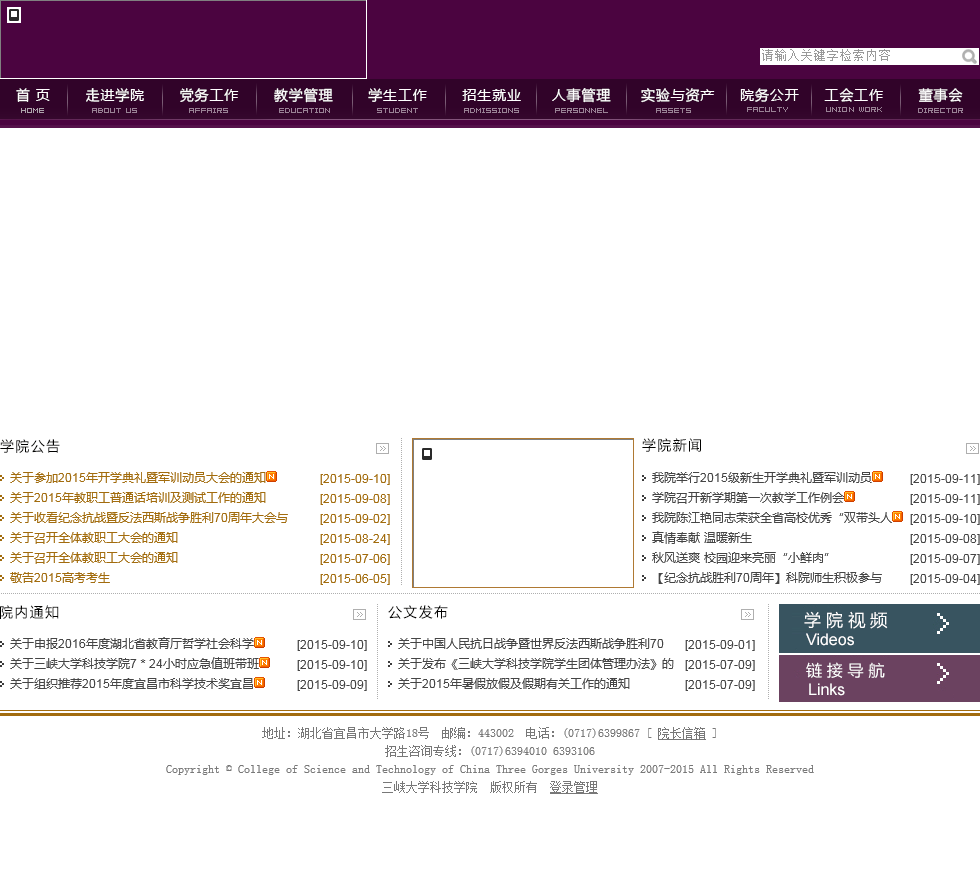Open news 学院召开新学期第一次教学工作例会
Image resolution: width=980 pixels, height=891 pixels.
point(748,498)
